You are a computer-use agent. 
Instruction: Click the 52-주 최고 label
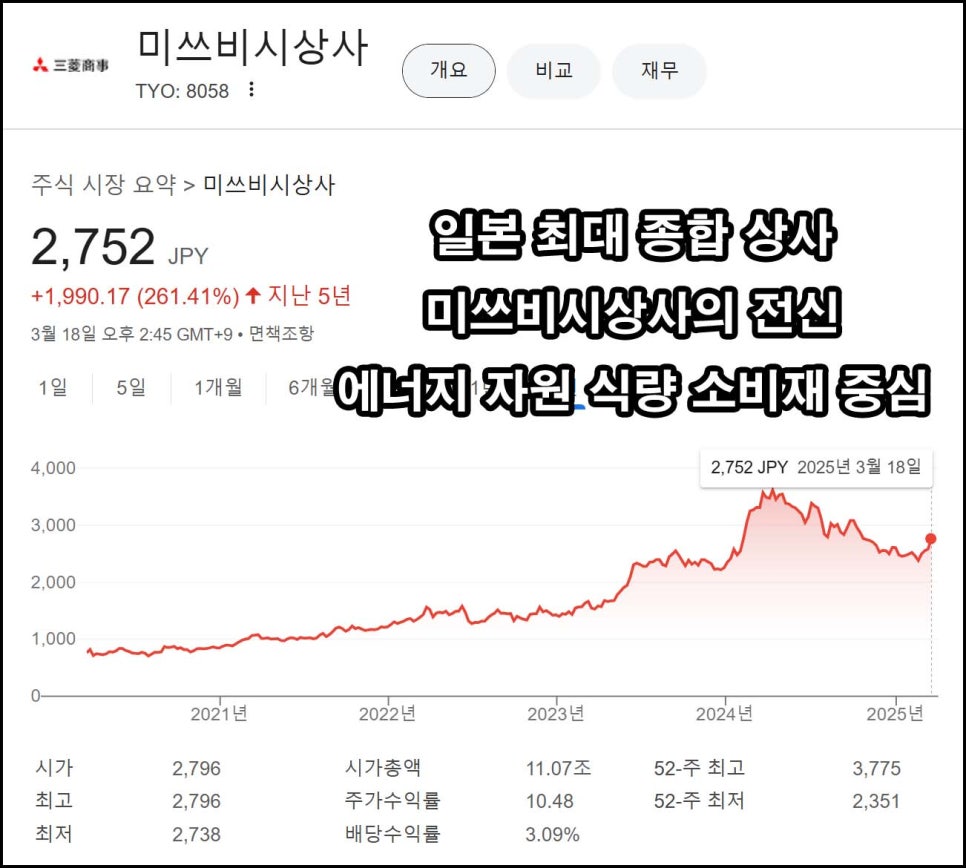(699, 768)
